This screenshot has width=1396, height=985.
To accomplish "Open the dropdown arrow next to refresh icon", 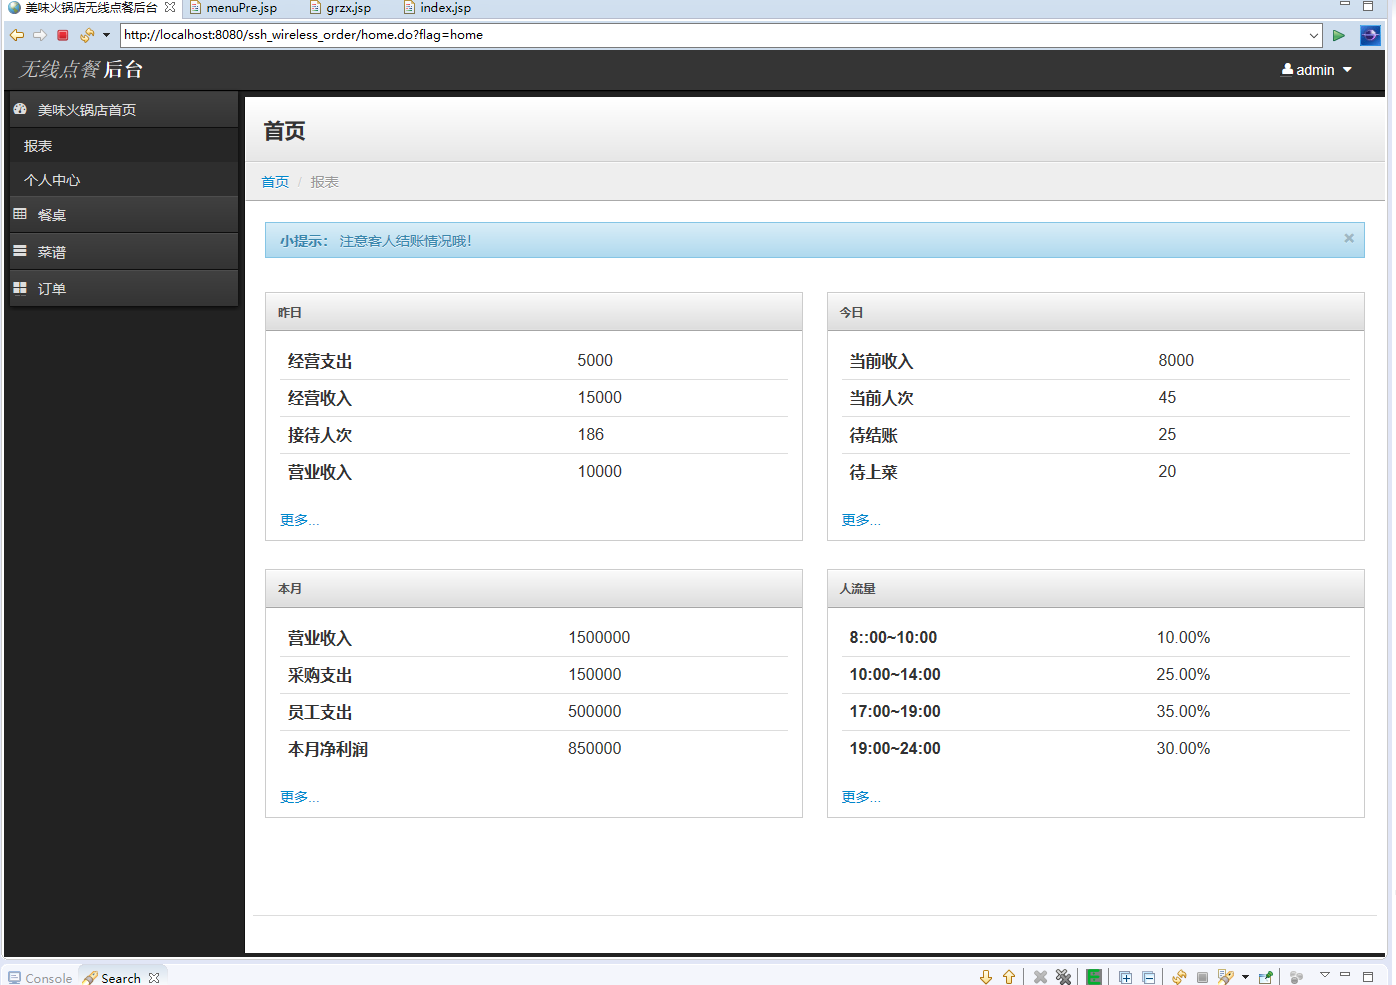I will (x=106, y=35).
